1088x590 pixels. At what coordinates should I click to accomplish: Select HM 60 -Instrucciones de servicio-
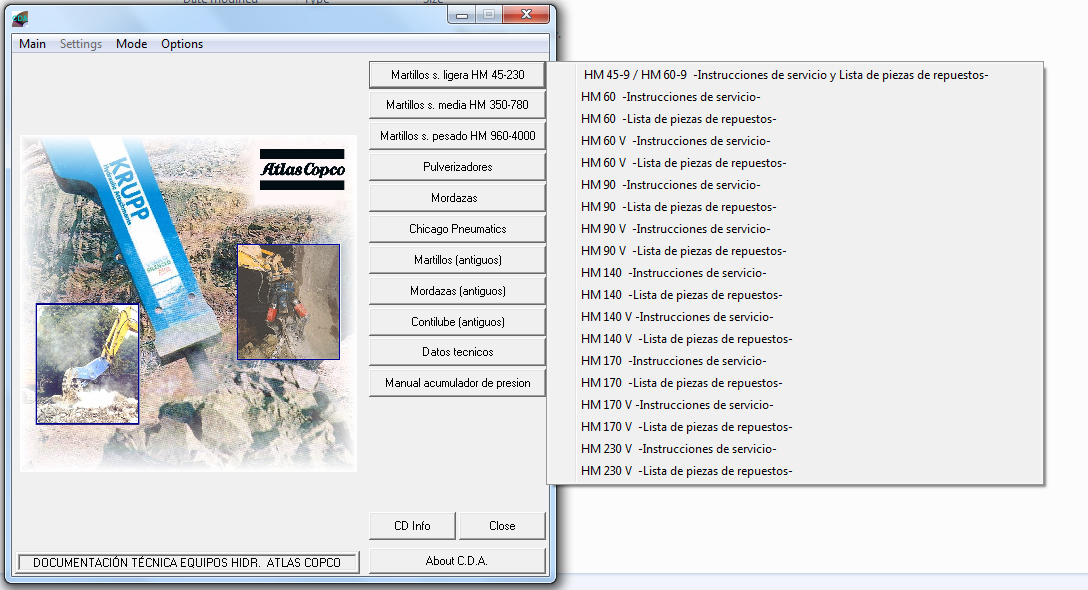pyautogui.click(x=795, y=96)
